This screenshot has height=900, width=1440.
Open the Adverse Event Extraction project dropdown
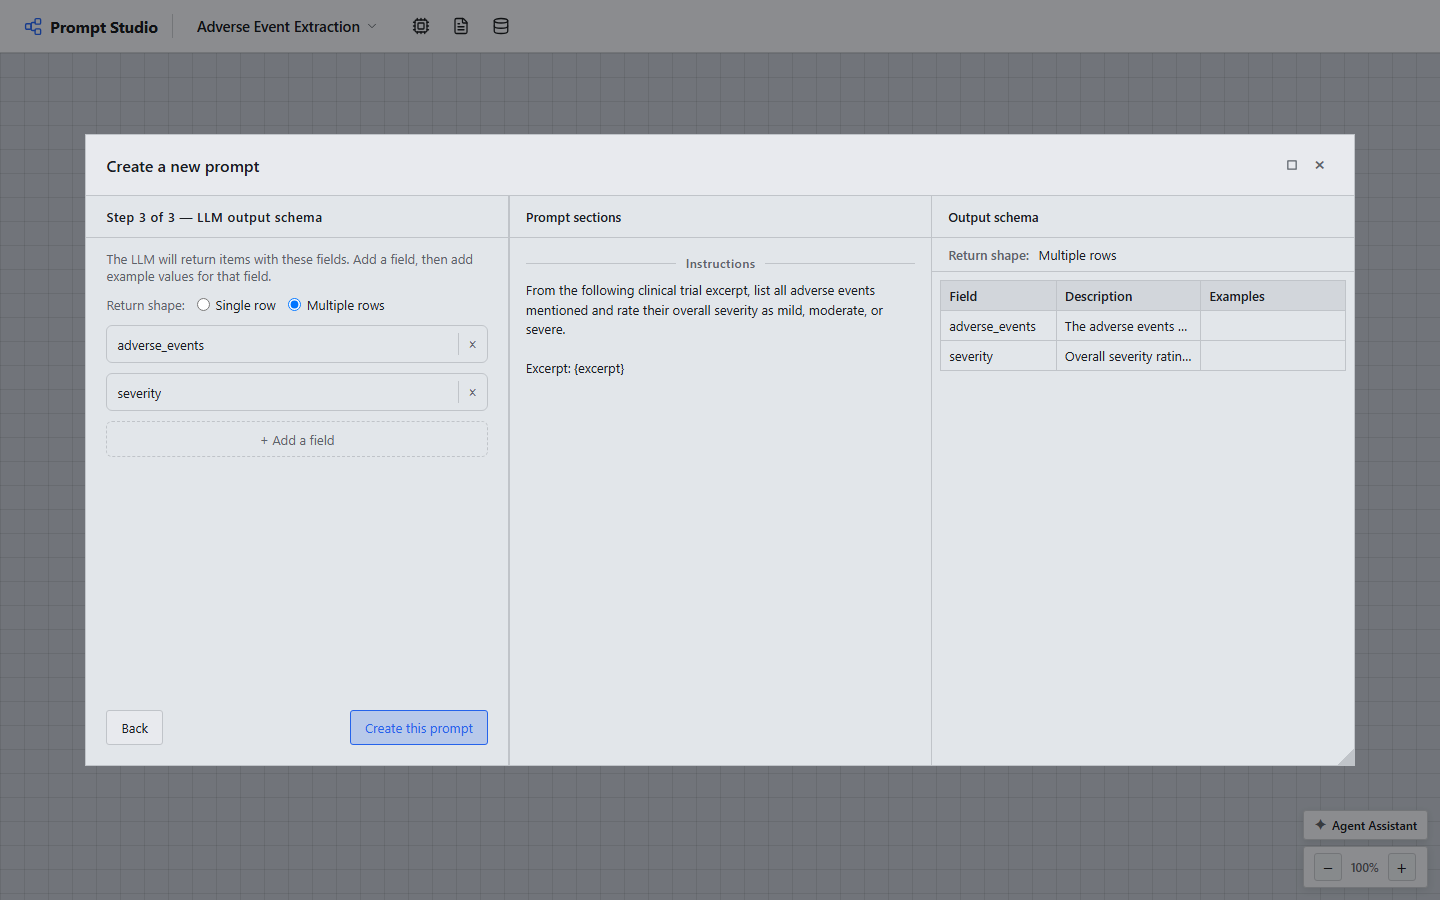(x=287, y=27)
